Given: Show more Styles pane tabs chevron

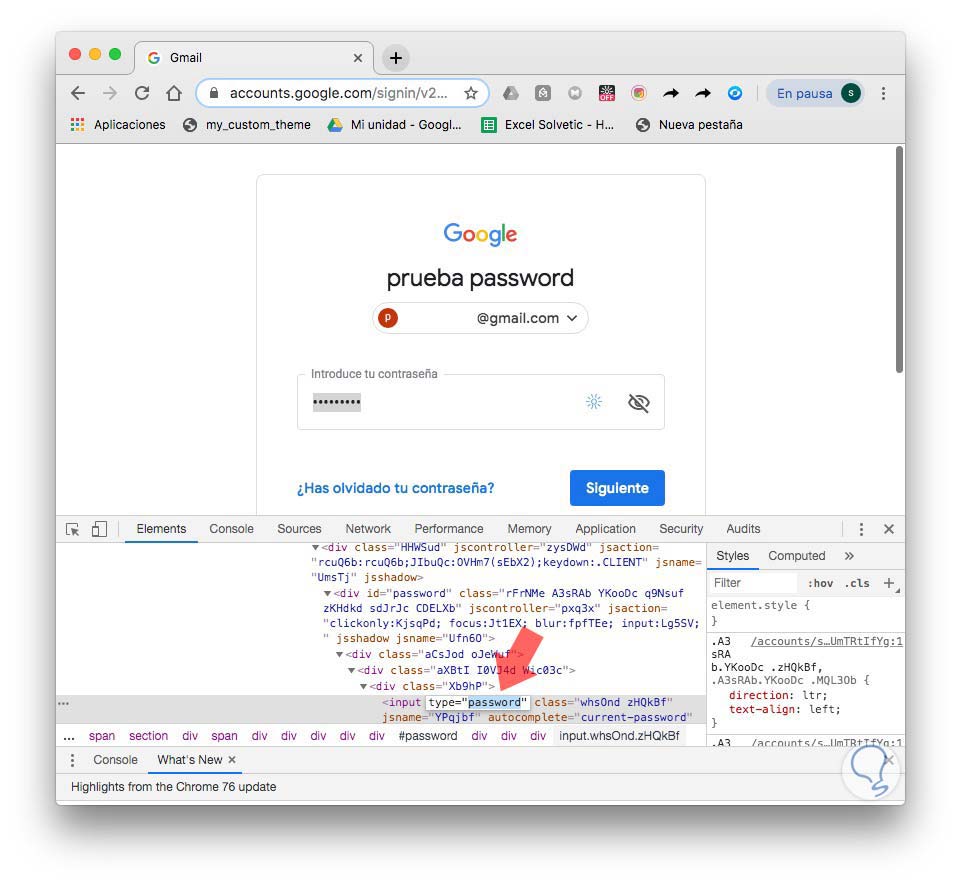Looking at the screenshot, I should [849, 556].
